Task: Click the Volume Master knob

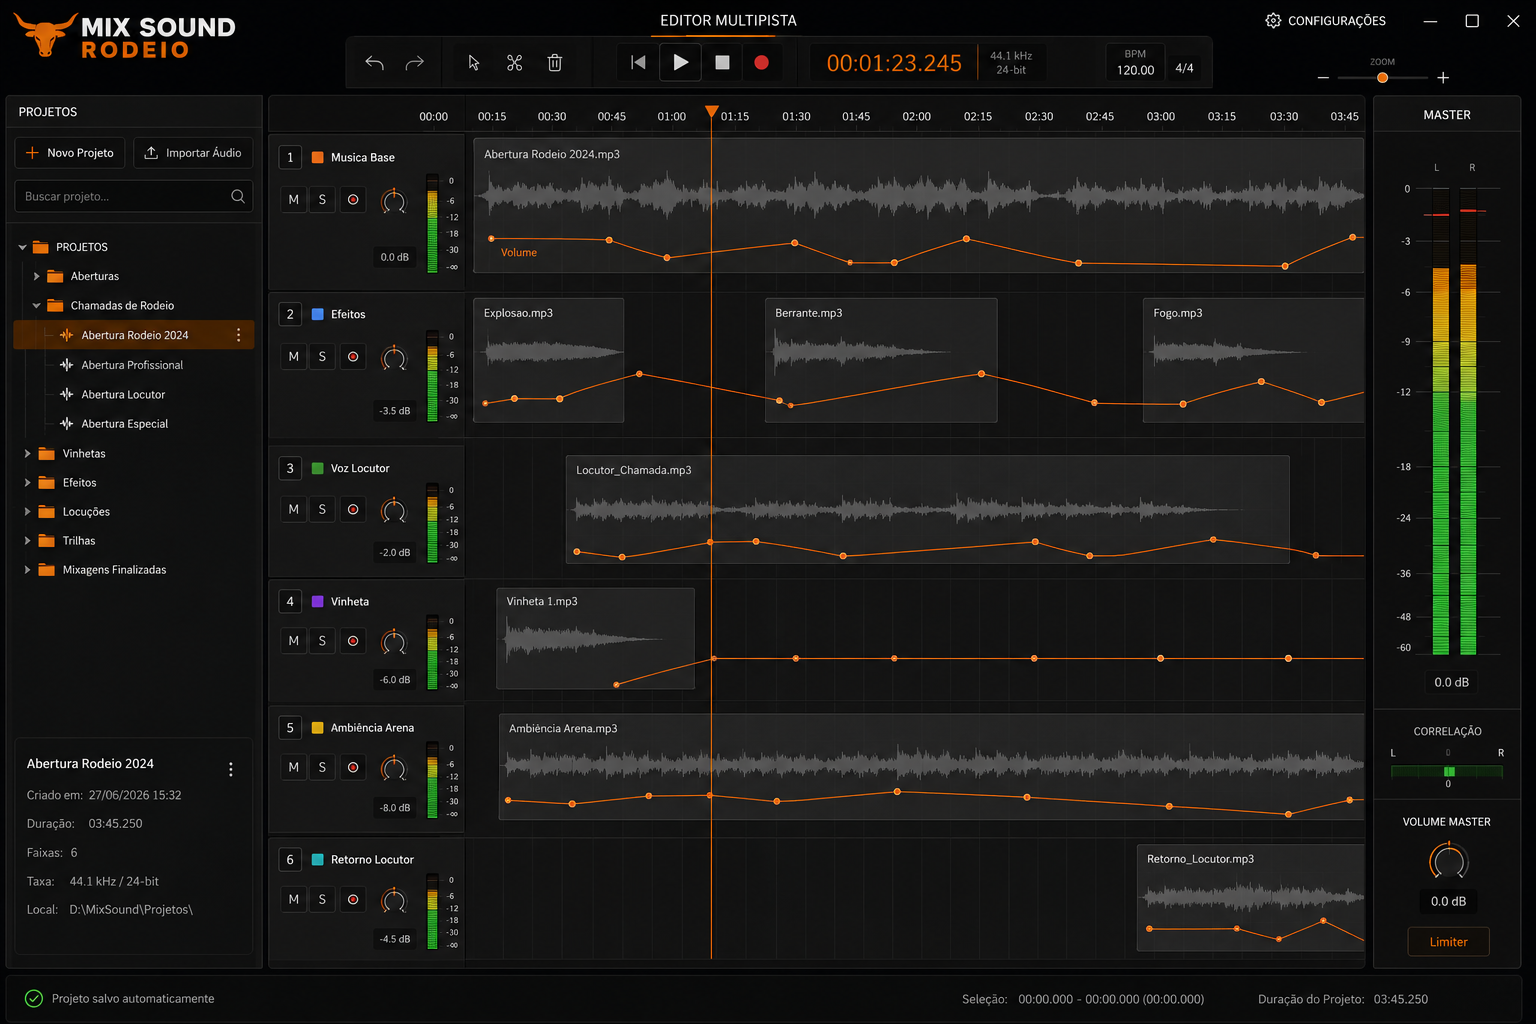Action: coord(1448,861)
